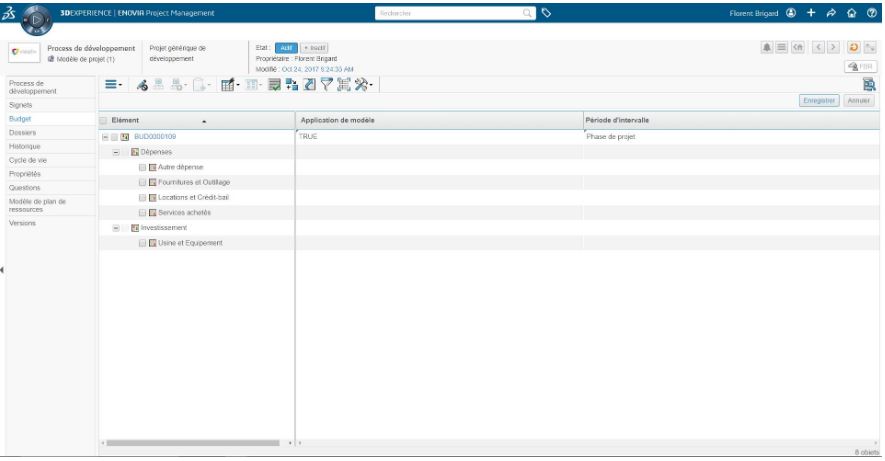Open Historique in the side menu

[24, 147]
